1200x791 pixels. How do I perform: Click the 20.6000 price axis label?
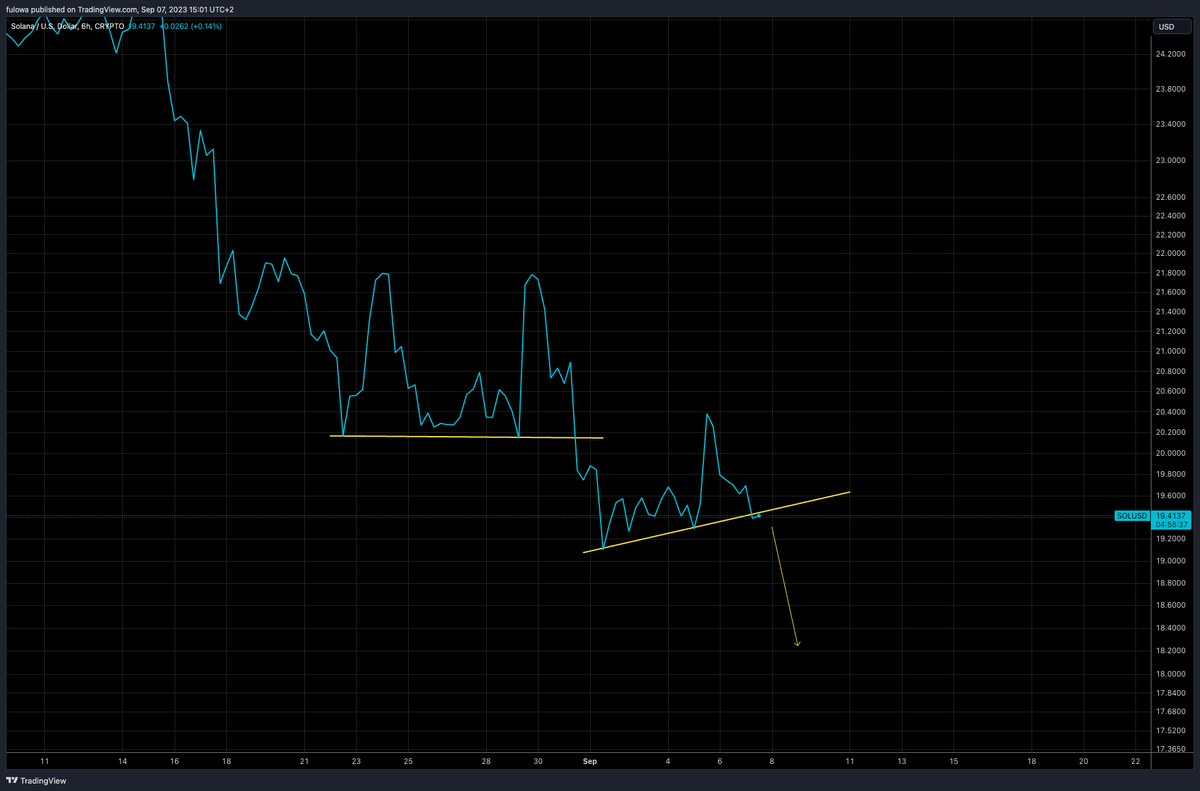pyautogui.click(x=1171, y=392)
